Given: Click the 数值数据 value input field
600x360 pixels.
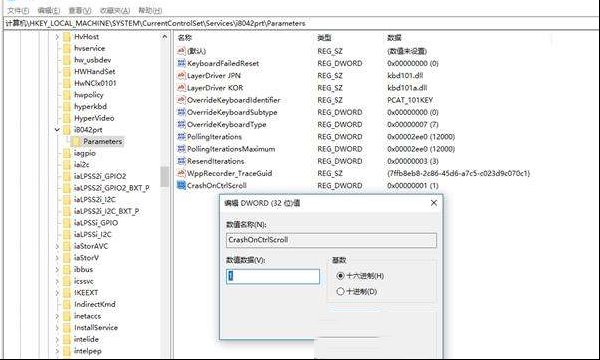Looking at the screenshot, I should [273, 276].
